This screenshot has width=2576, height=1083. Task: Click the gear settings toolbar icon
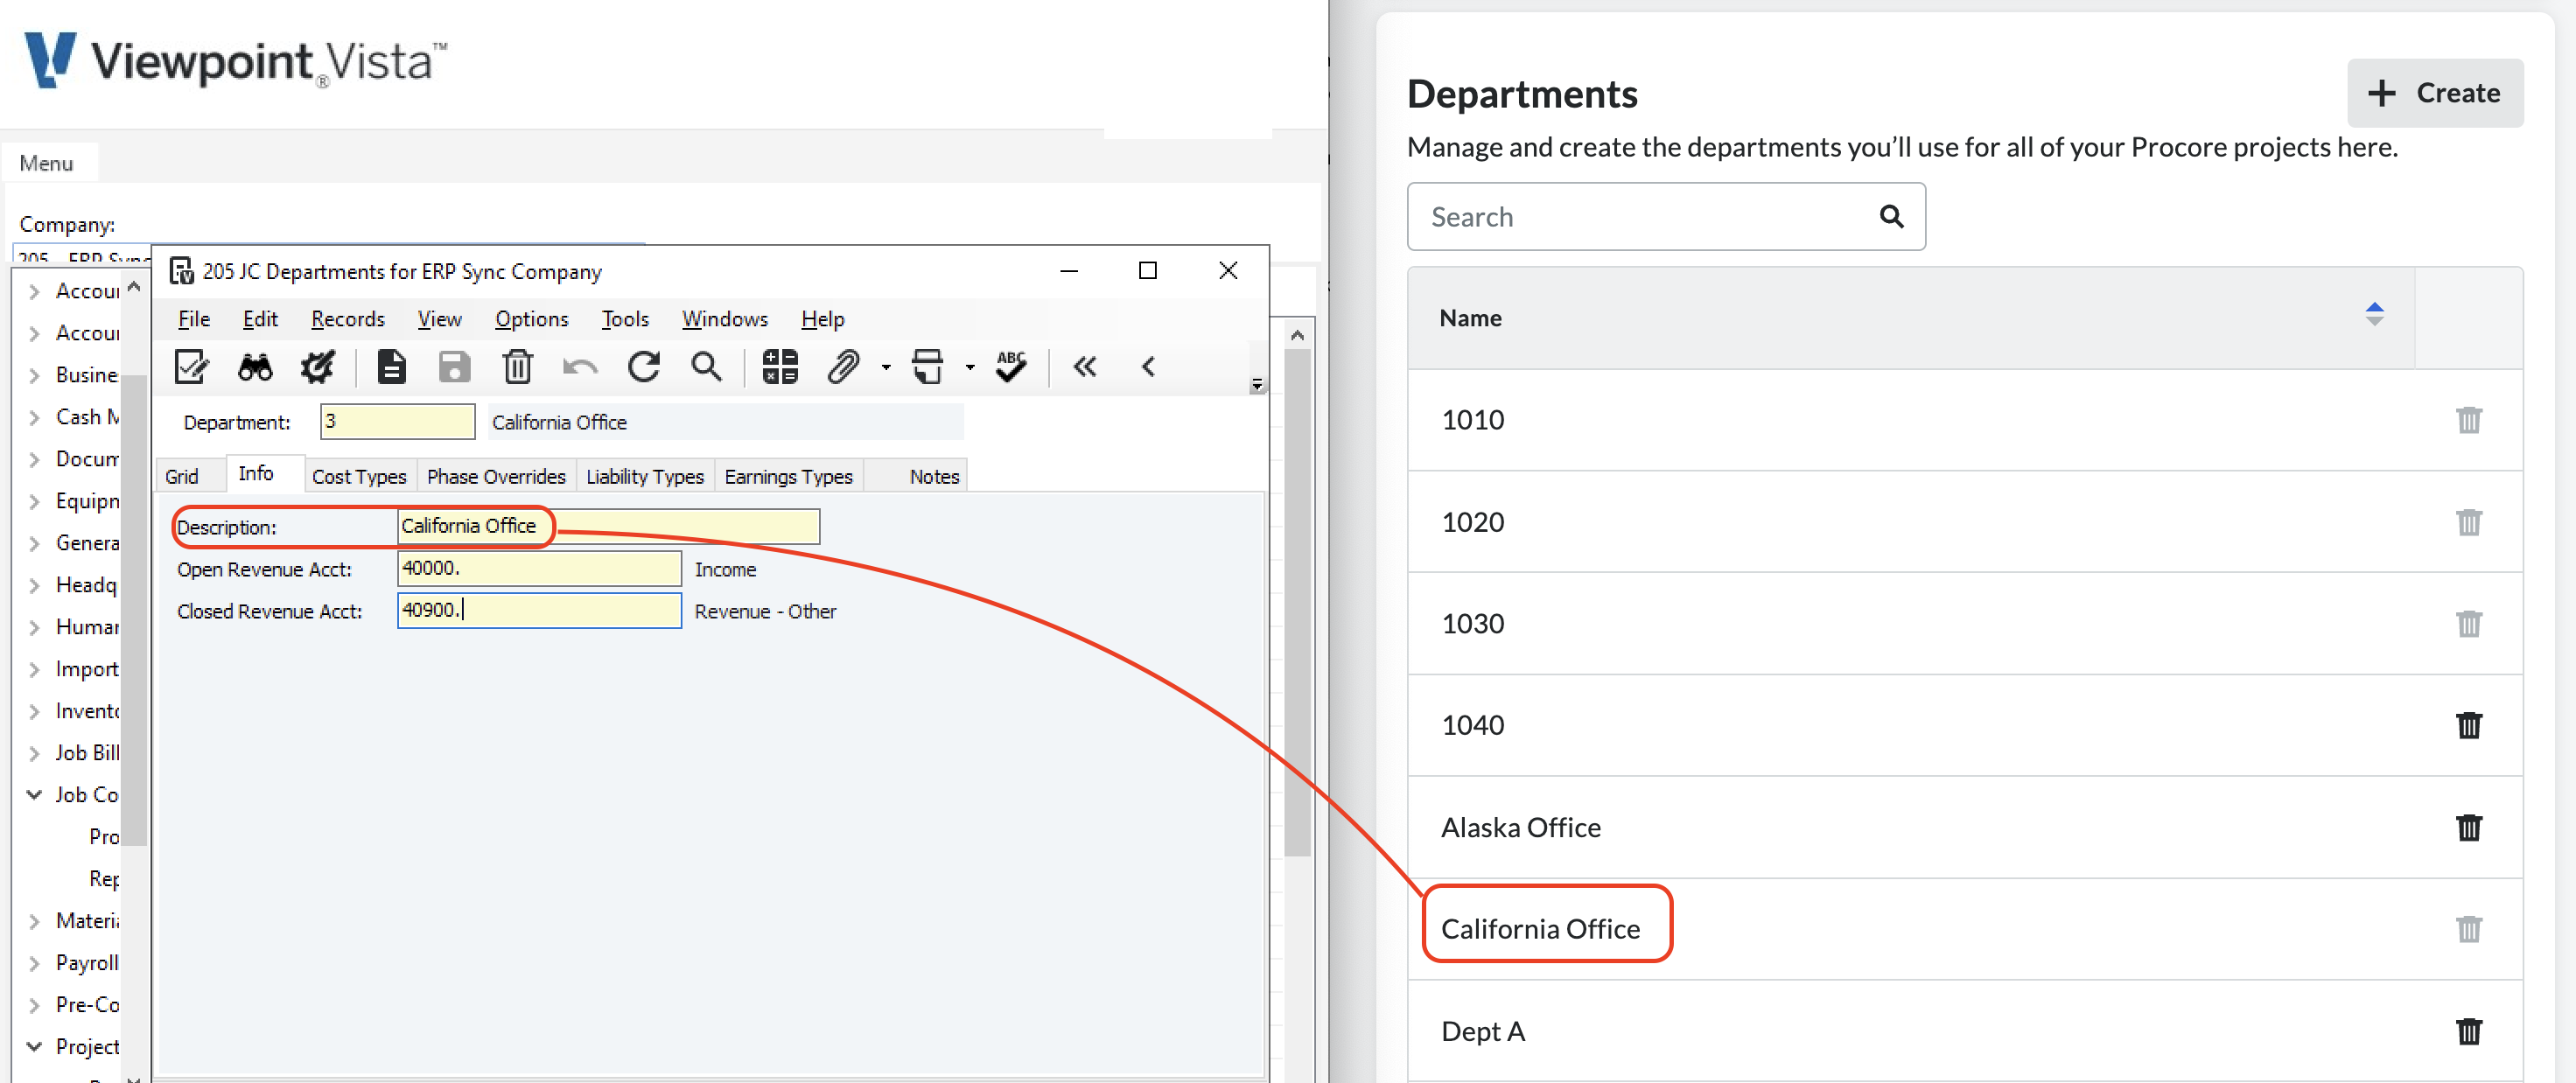pos(318,367)
